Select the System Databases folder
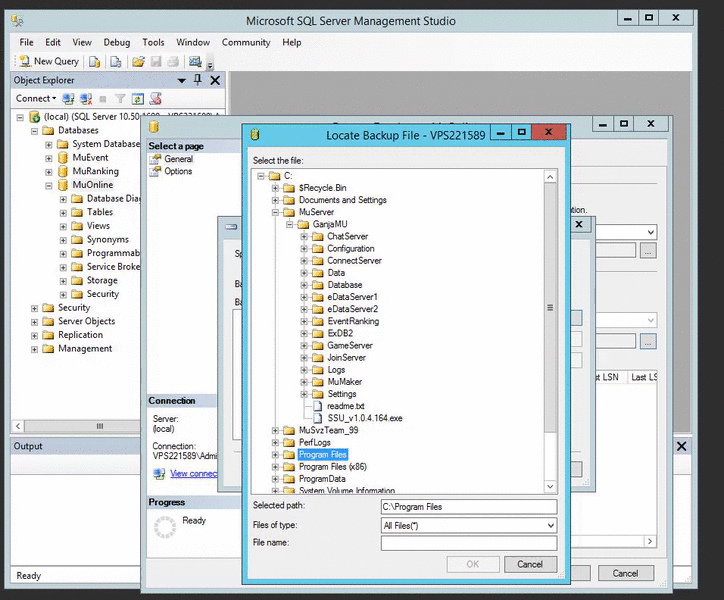The height and width of the screenshot is (600, 724). pyautogui.click(x=106, y=144)
